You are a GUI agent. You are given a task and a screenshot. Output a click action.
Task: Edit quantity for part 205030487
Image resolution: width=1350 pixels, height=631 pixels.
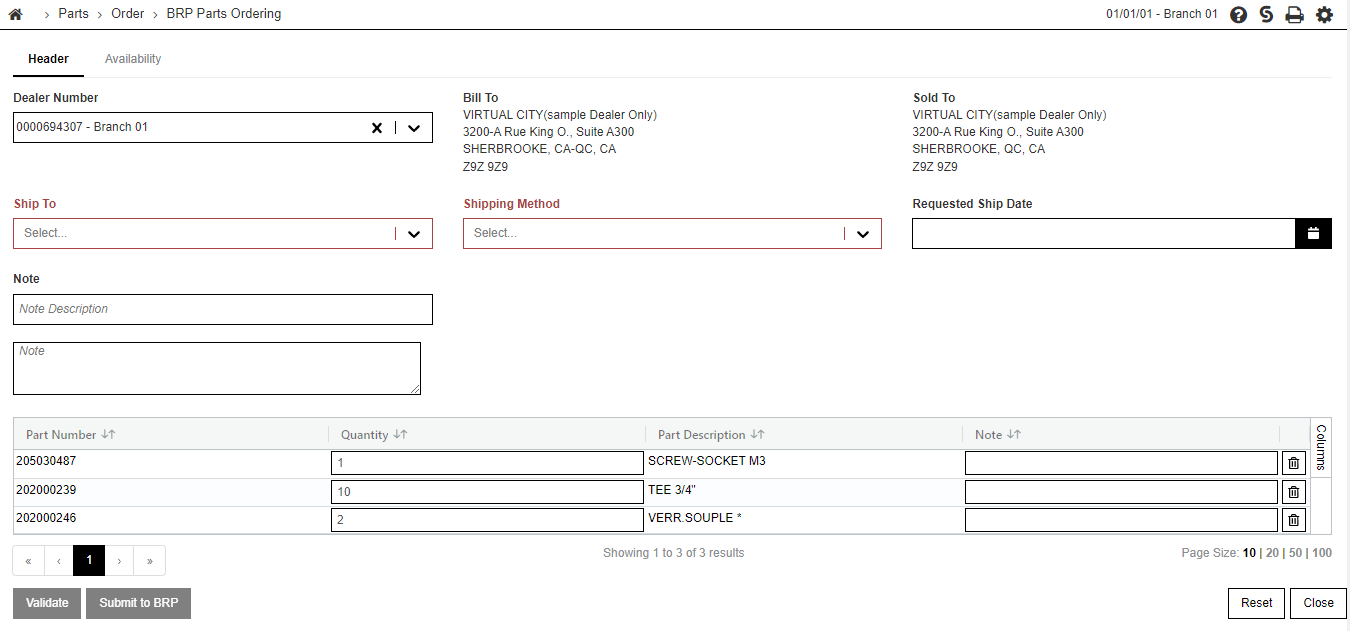[487, 463]
